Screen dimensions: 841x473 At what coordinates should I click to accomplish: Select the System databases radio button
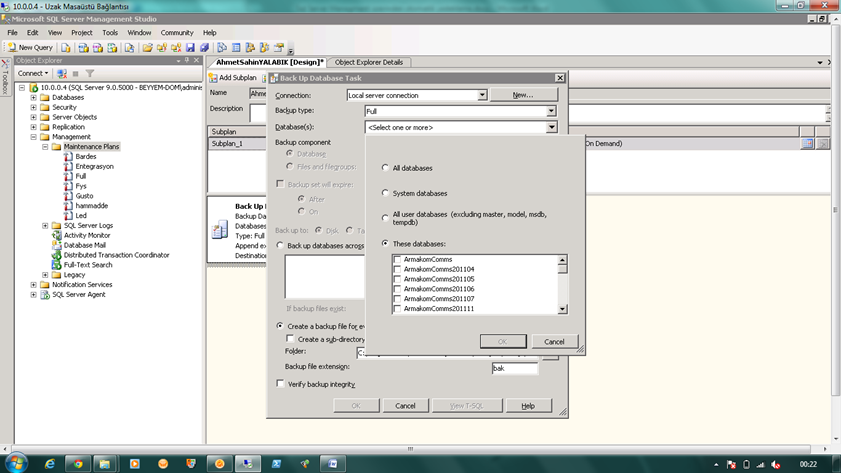coord(385,193)
